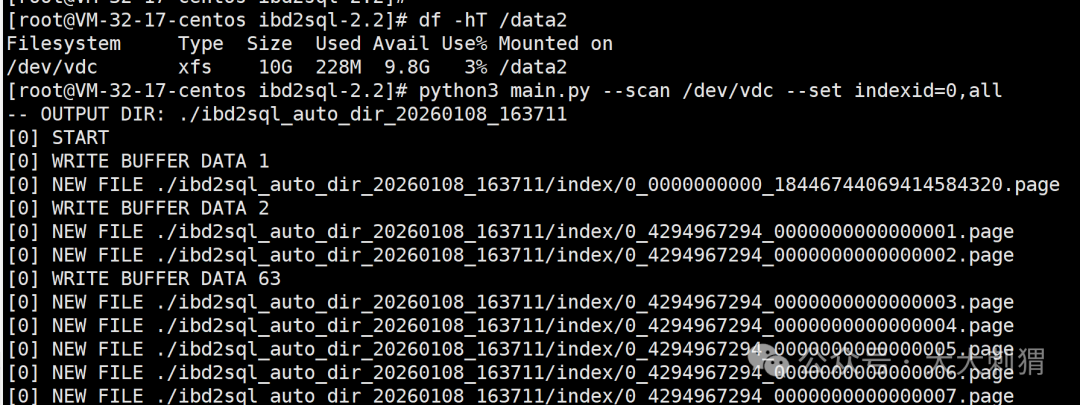Image resolution: width=1080 pixels, height=405 pixels.
Task: Click the "-hT" option of df
Action: [470, 21]
